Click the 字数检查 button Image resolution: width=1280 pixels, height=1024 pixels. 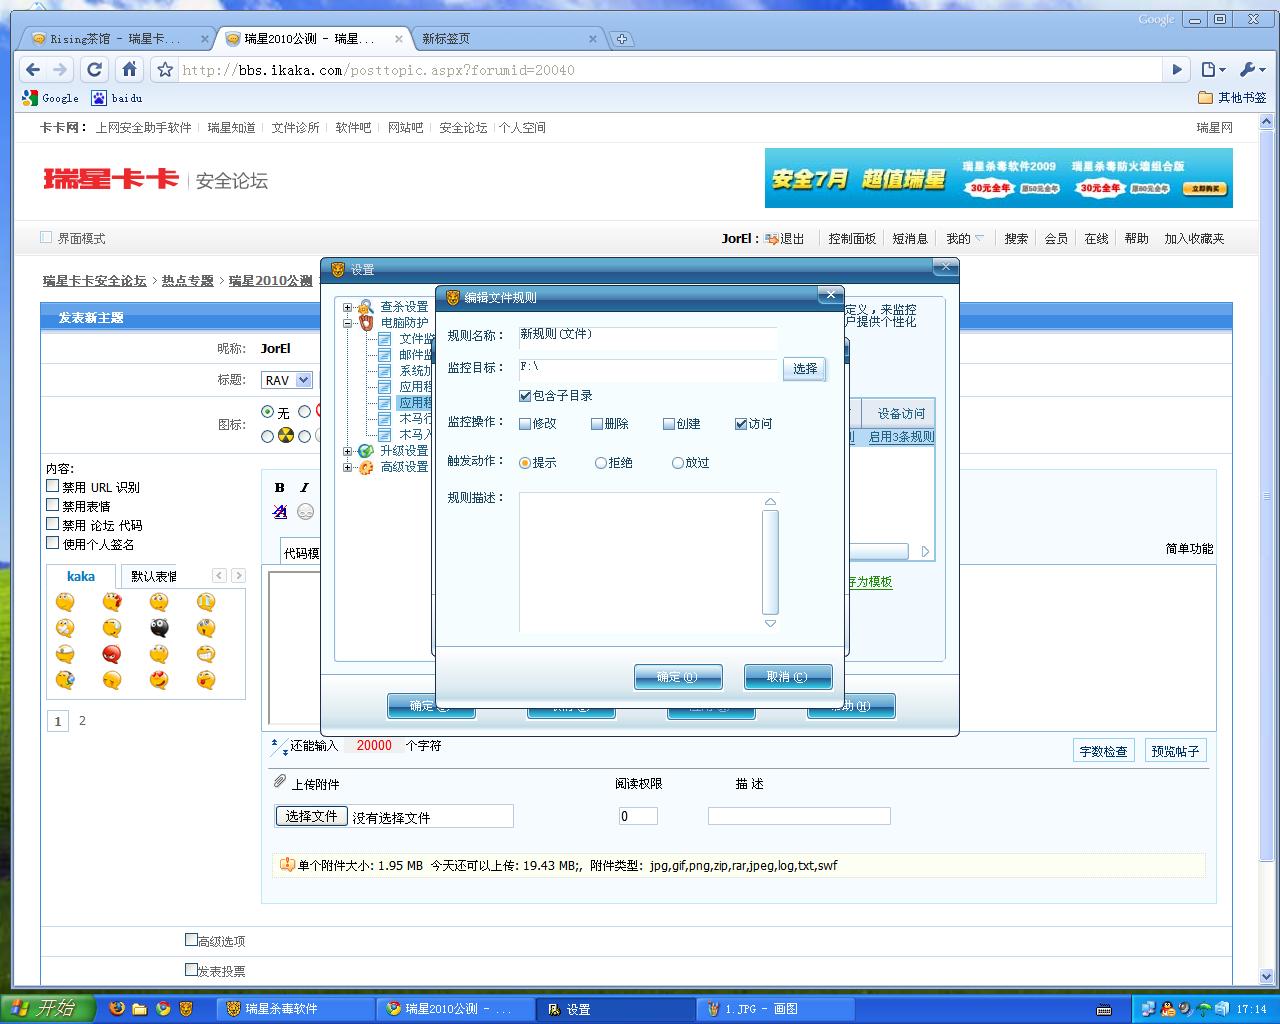[1103, 751]
